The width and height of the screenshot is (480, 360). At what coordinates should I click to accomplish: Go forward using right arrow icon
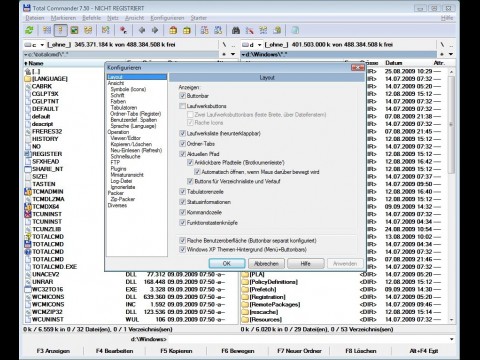(x=155, y=30)
